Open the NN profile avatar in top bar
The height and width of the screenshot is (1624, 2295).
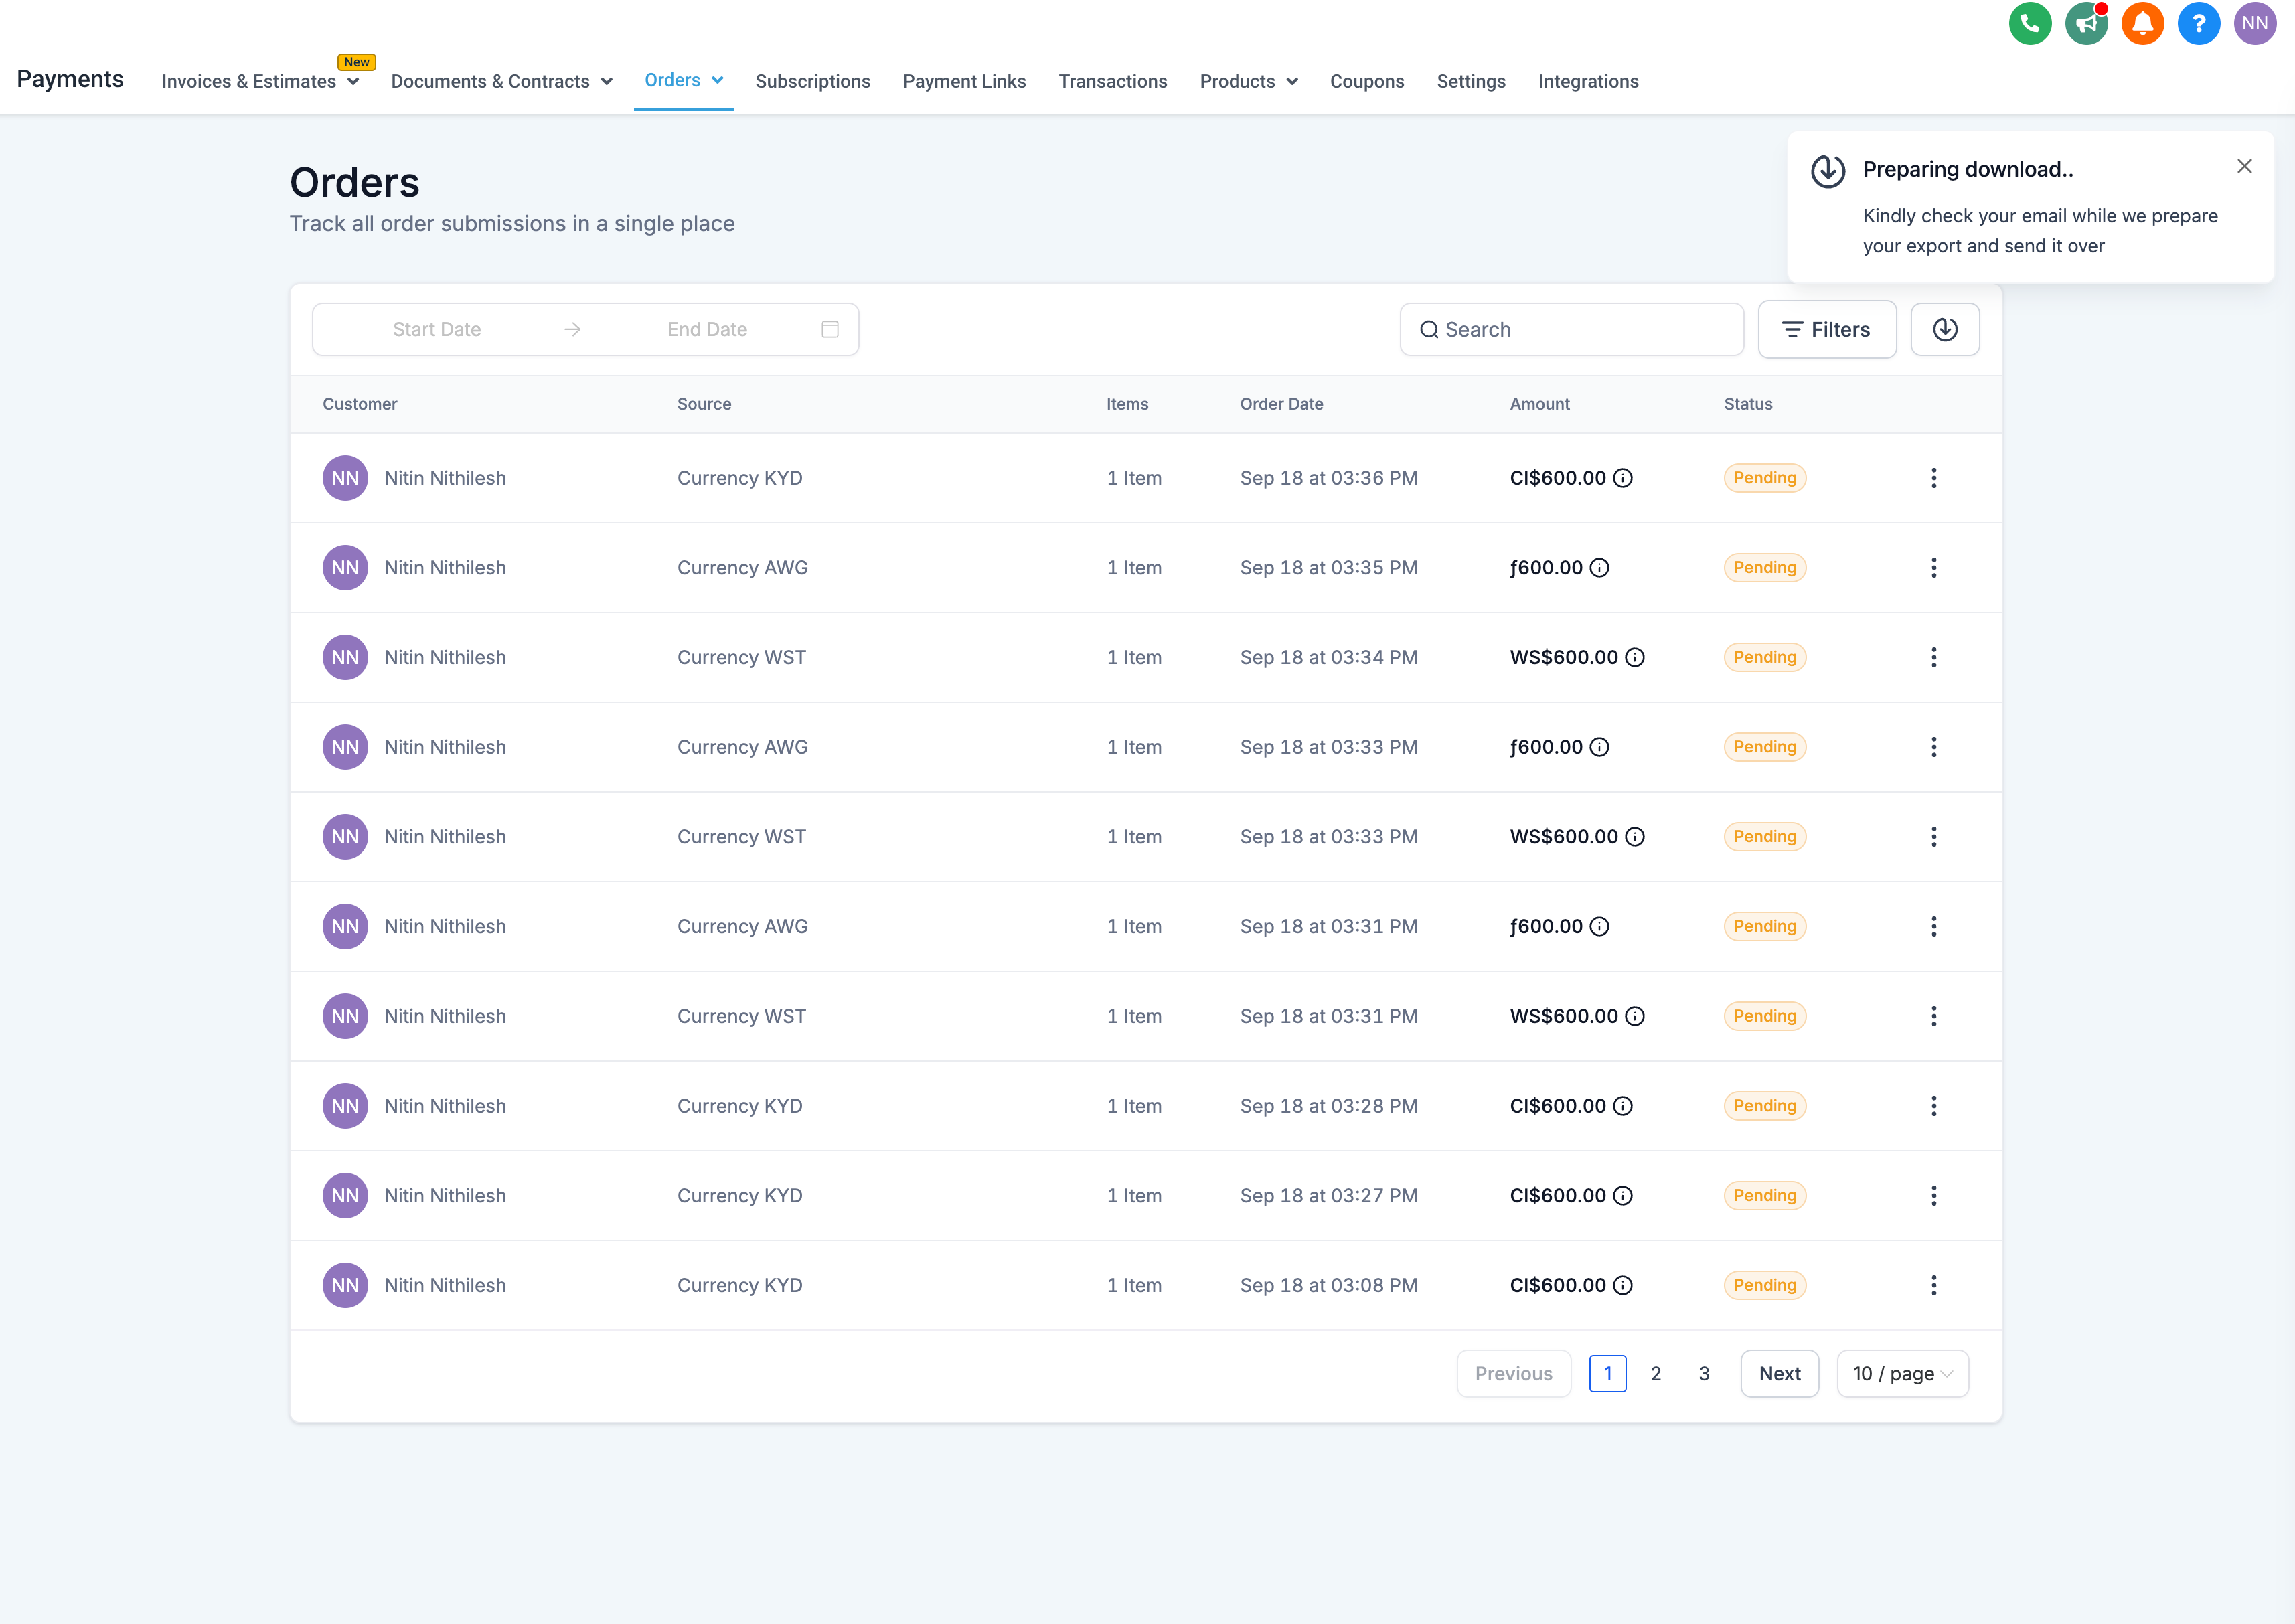(2254, 24)
